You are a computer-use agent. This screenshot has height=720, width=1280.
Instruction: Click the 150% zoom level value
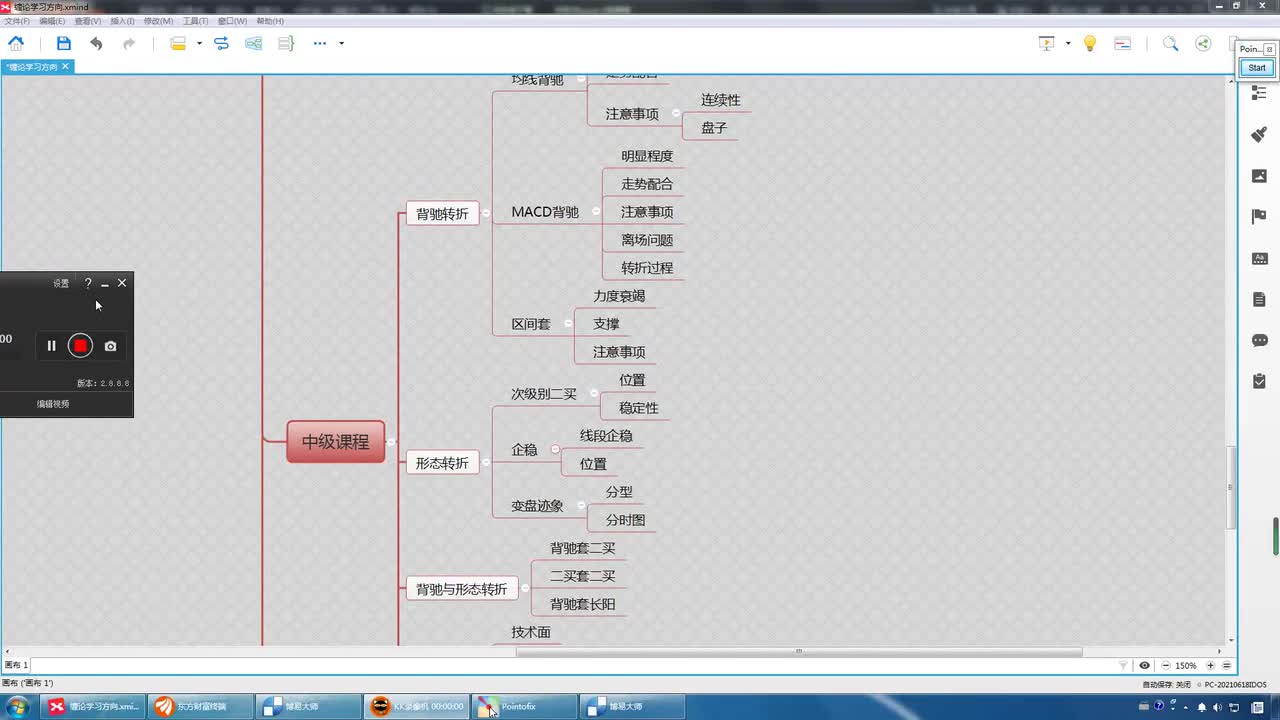[x=1186, y=665]
